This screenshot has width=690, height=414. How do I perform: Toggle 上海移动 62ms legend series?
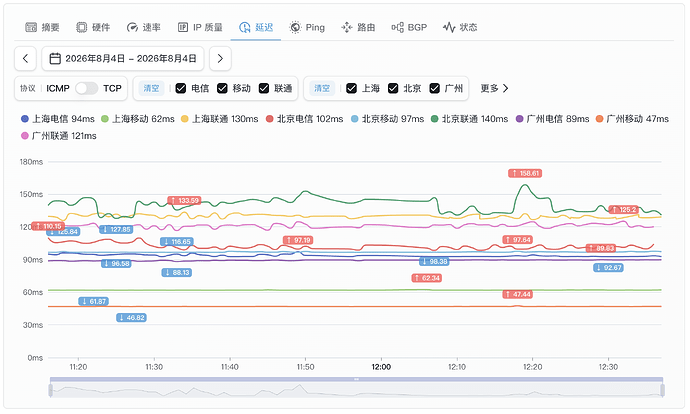[138, 119]
